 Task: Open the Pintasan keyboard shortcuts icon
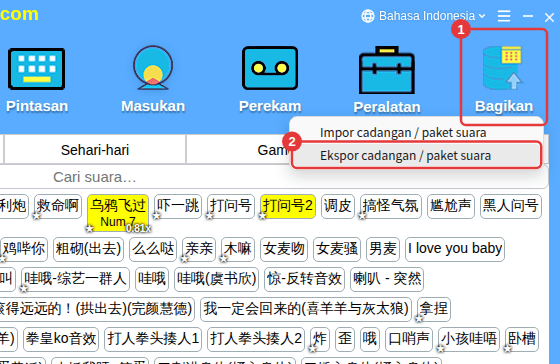[x=36, y=69]
